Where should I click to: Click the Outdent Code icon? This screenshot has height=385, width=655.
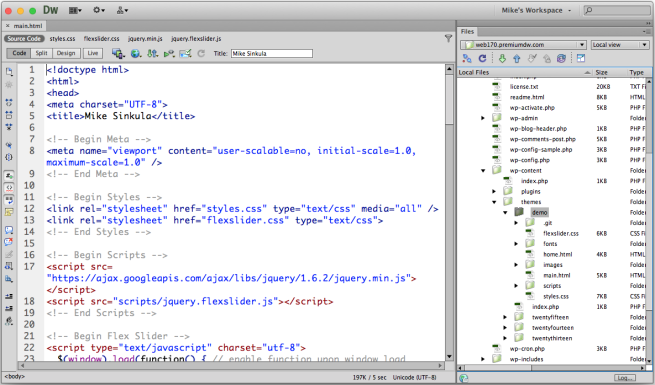pyautogui.click(x=9, y=308)
